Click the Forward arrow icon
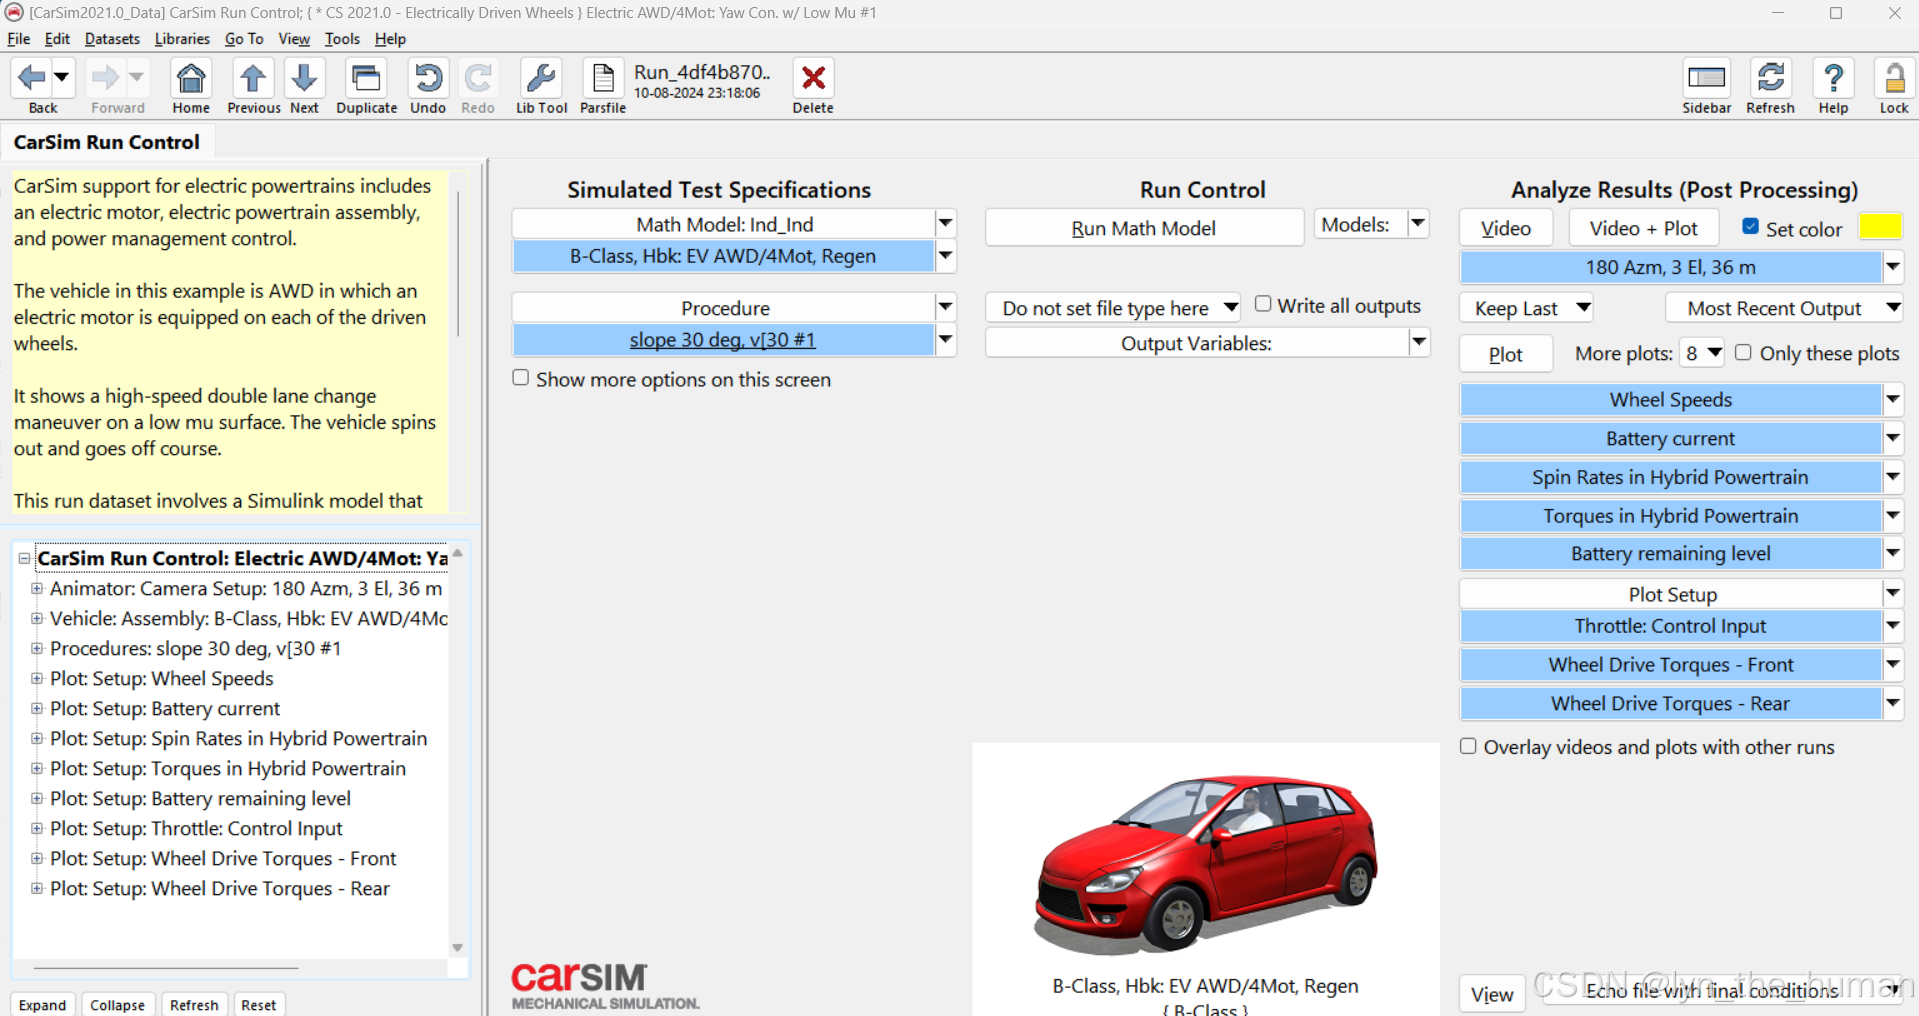This screenshot has height=1016, width=1919. click(106, 77)
